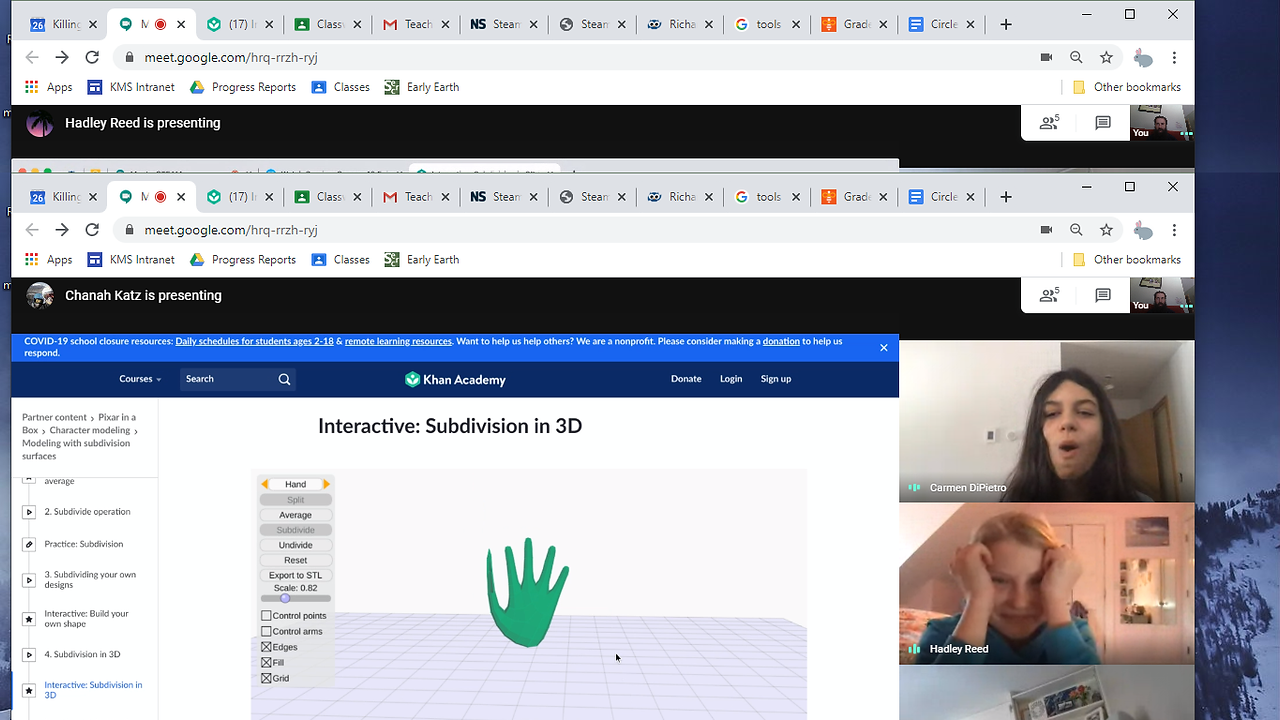Select Hadley Reed's video tile
Screen dimensions: 1280x720
click(1046, 583)
